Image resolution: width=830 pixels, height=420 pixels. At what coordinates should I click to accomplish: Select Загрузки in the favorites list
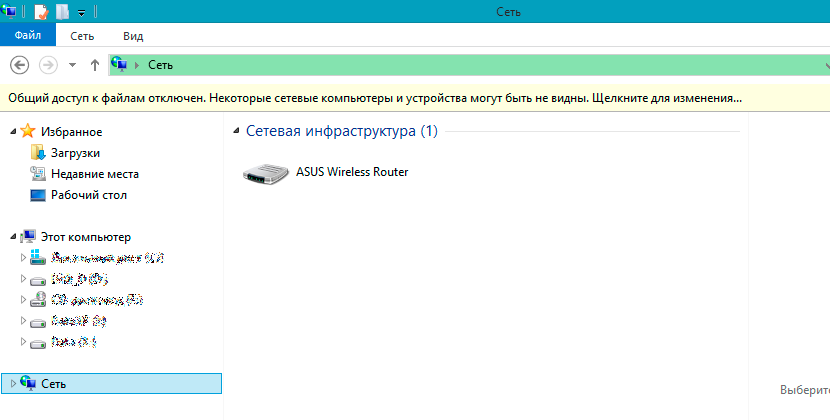[x=75, y=153]
